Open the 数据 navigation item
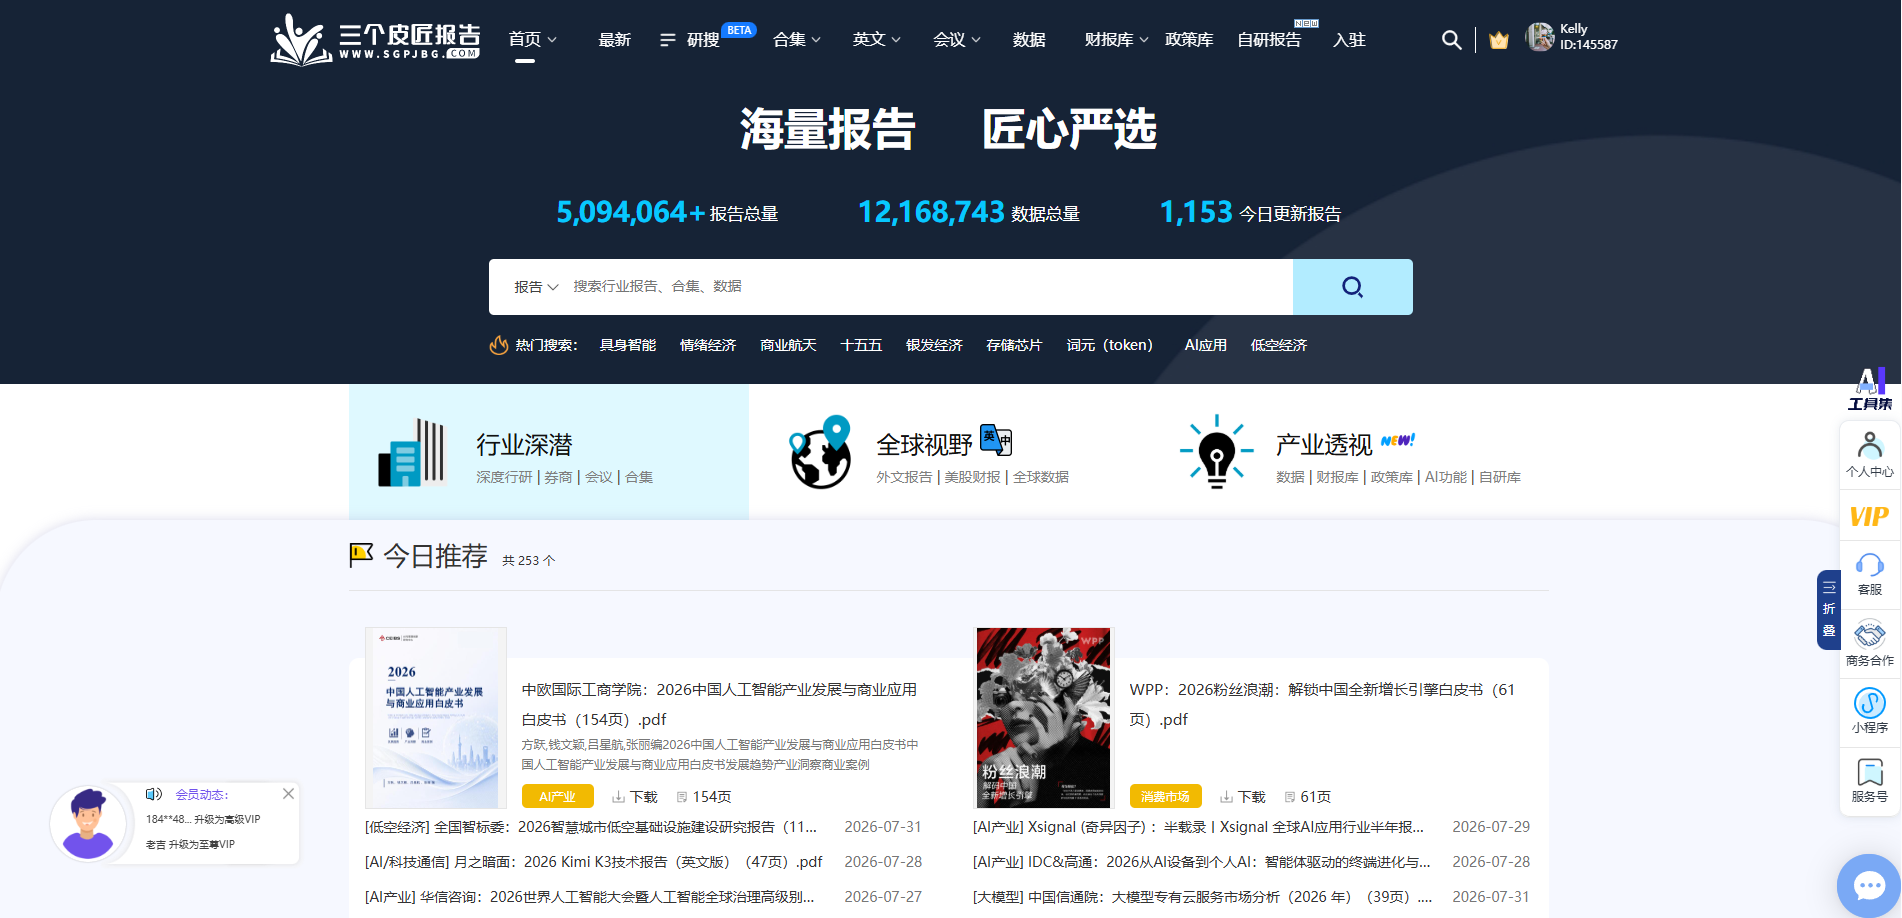 pyautogui.click(x=1029, y=40)
